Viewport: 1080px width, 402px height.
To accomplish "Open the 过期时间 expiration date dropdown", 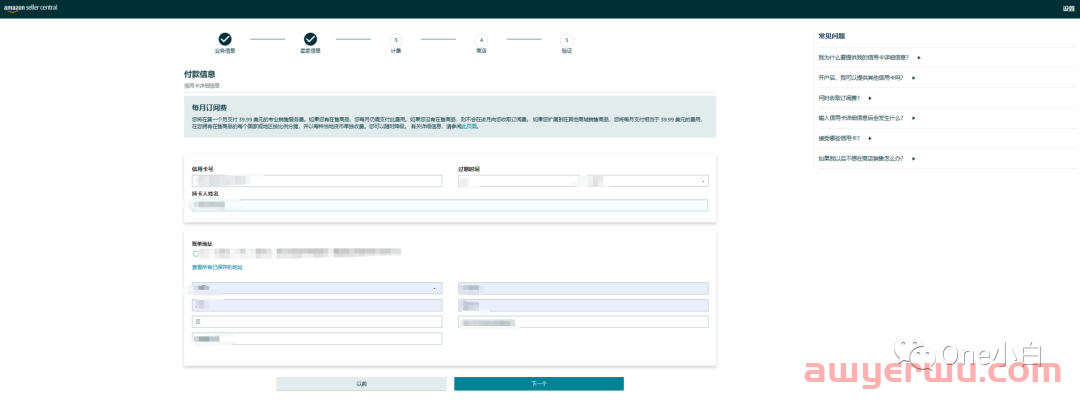I will point(583,181).
